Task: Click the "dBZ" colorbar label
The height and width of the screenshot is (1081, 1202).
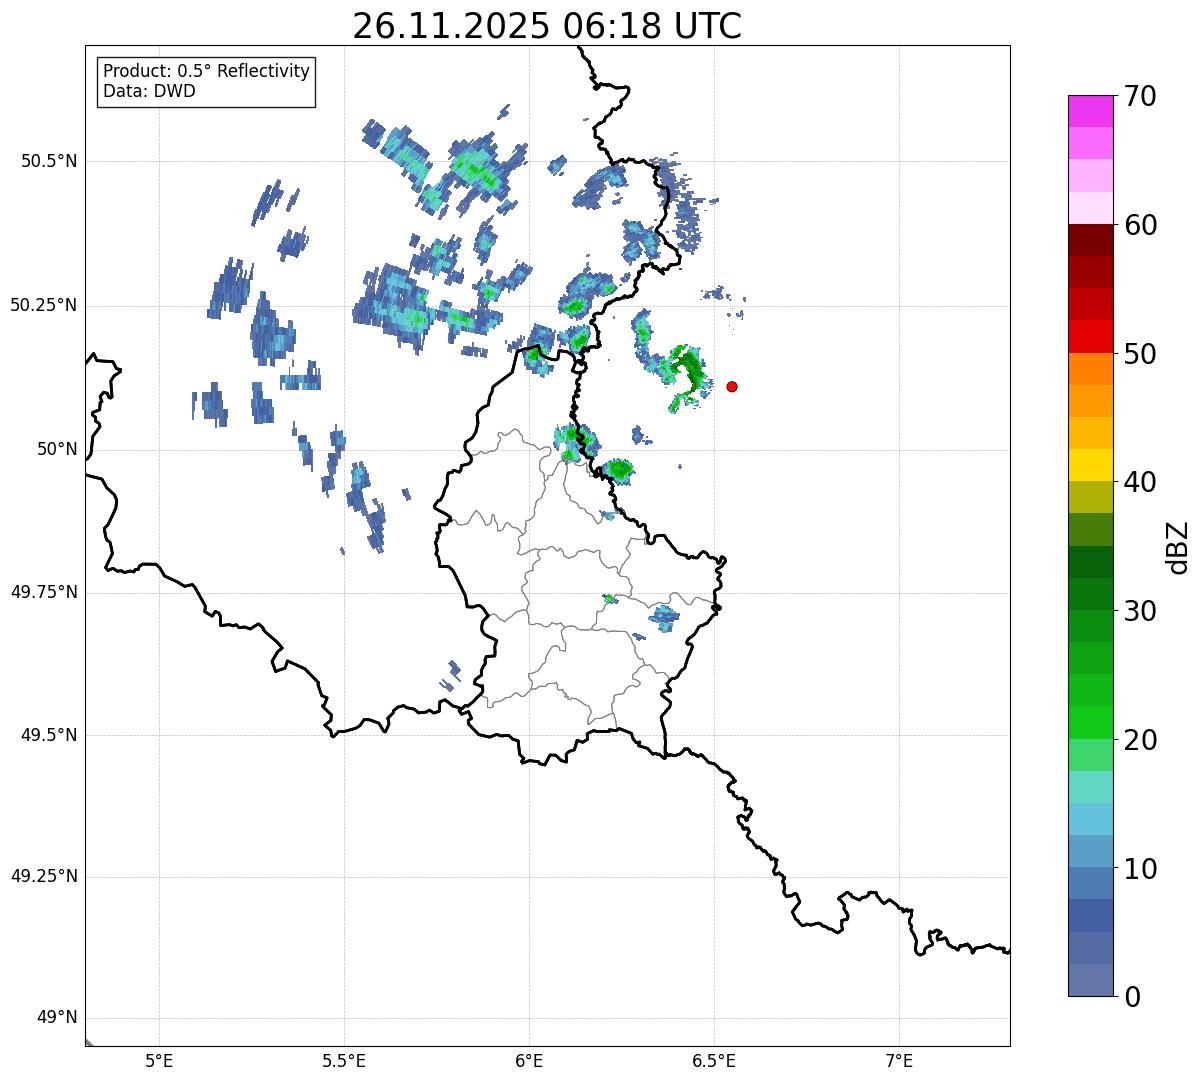Action: 1178,546
